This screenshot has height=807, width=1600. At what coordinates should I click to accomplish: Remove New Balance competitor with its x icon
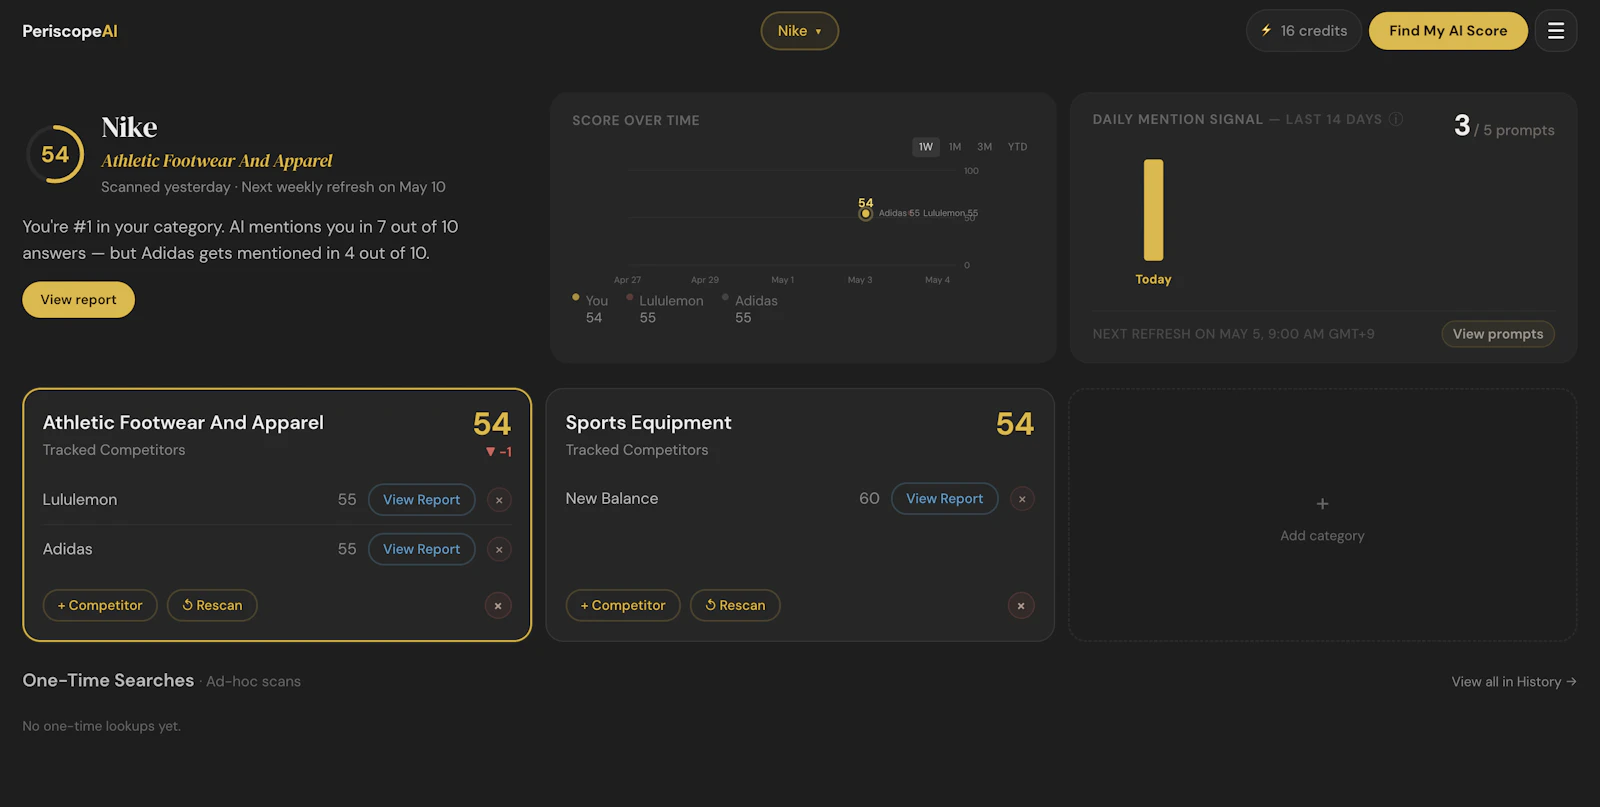coord(1022,499)
